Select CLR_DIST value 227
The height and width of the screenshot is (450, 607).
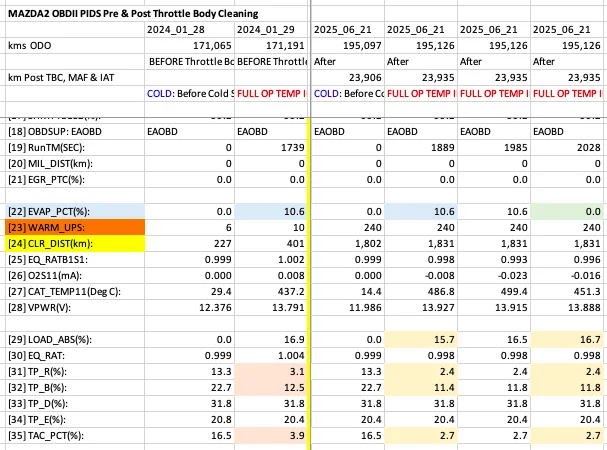(x=189, y=244)
